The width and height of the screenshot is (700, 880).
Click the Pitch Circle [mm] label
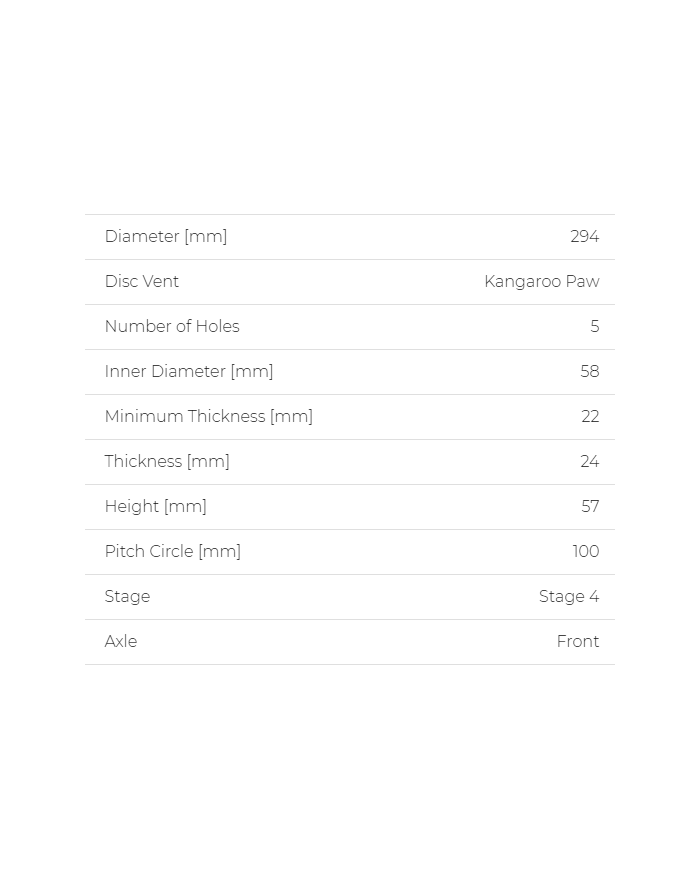[x=173, y=552]
